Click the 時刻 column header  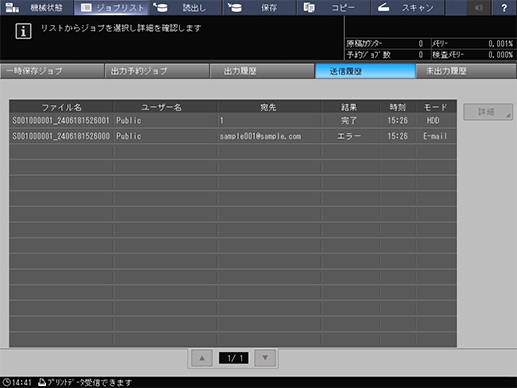coord(398,107)
